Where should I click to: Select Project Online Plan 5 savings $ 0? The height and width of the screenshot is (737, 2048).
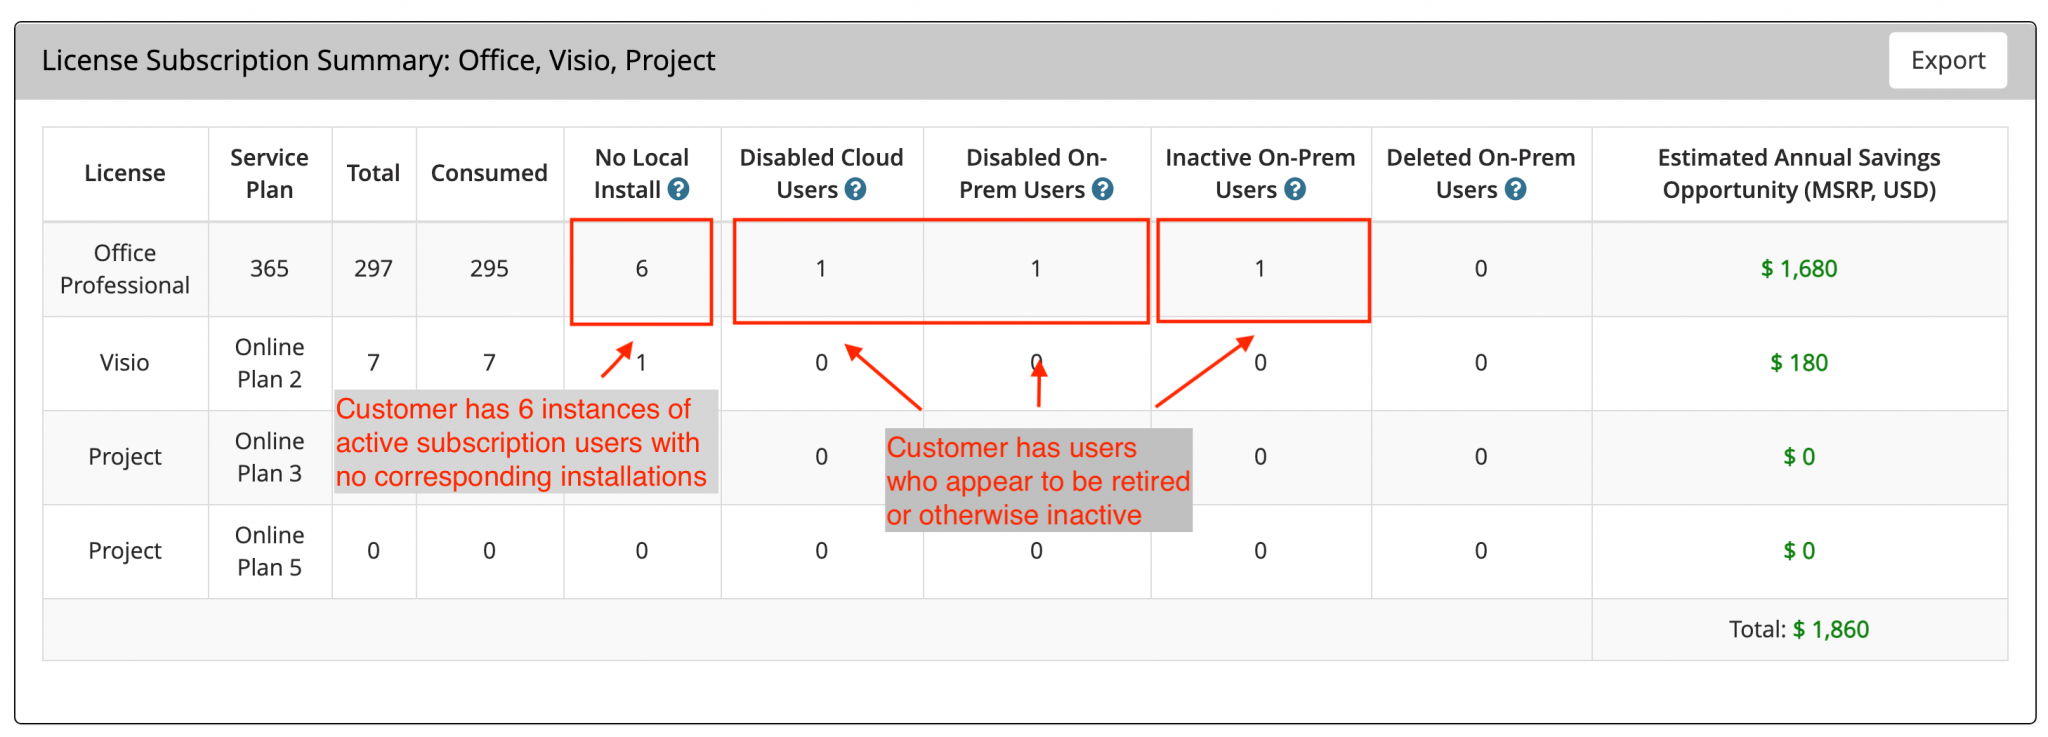[x=1799, y=551]
